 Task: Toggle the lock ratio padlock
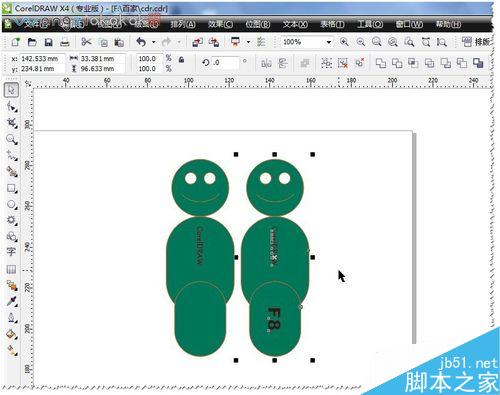181,60
